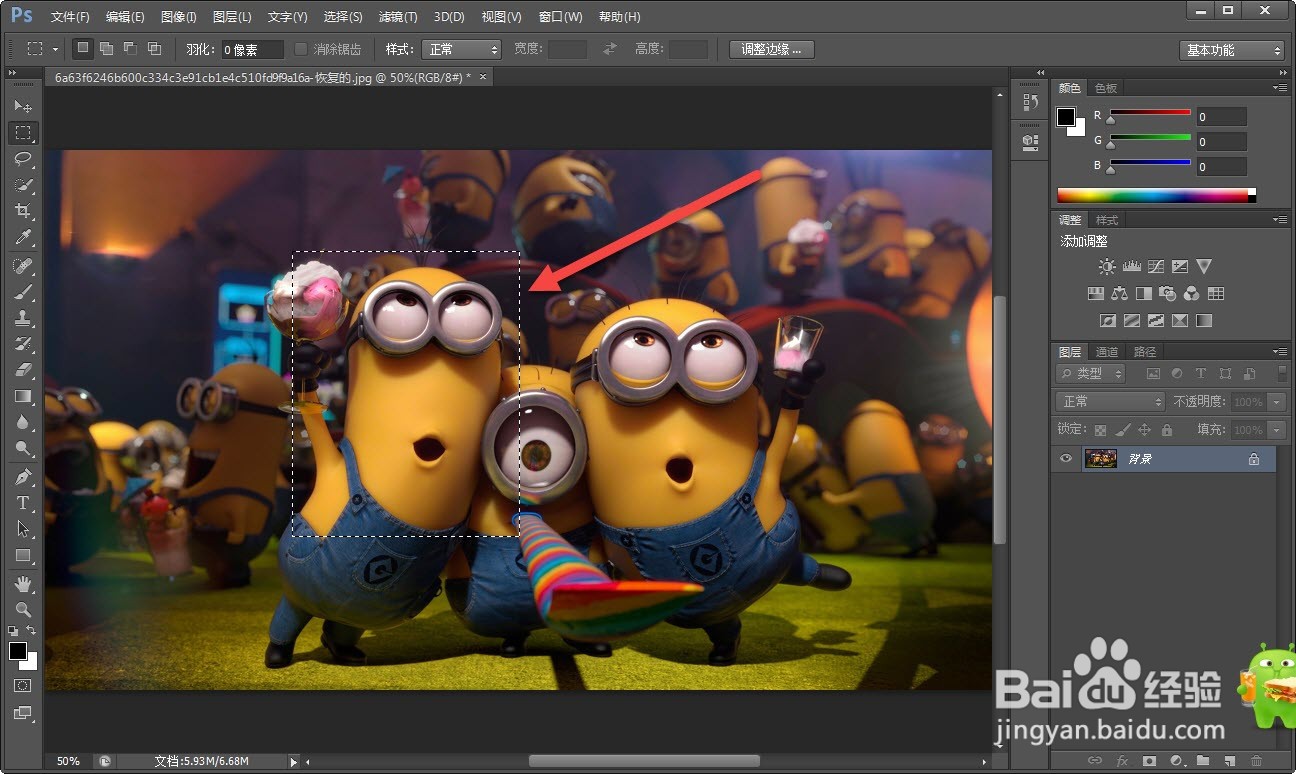Switch to the 通道 tab
1296x774 pixels.
point(1107,352)
